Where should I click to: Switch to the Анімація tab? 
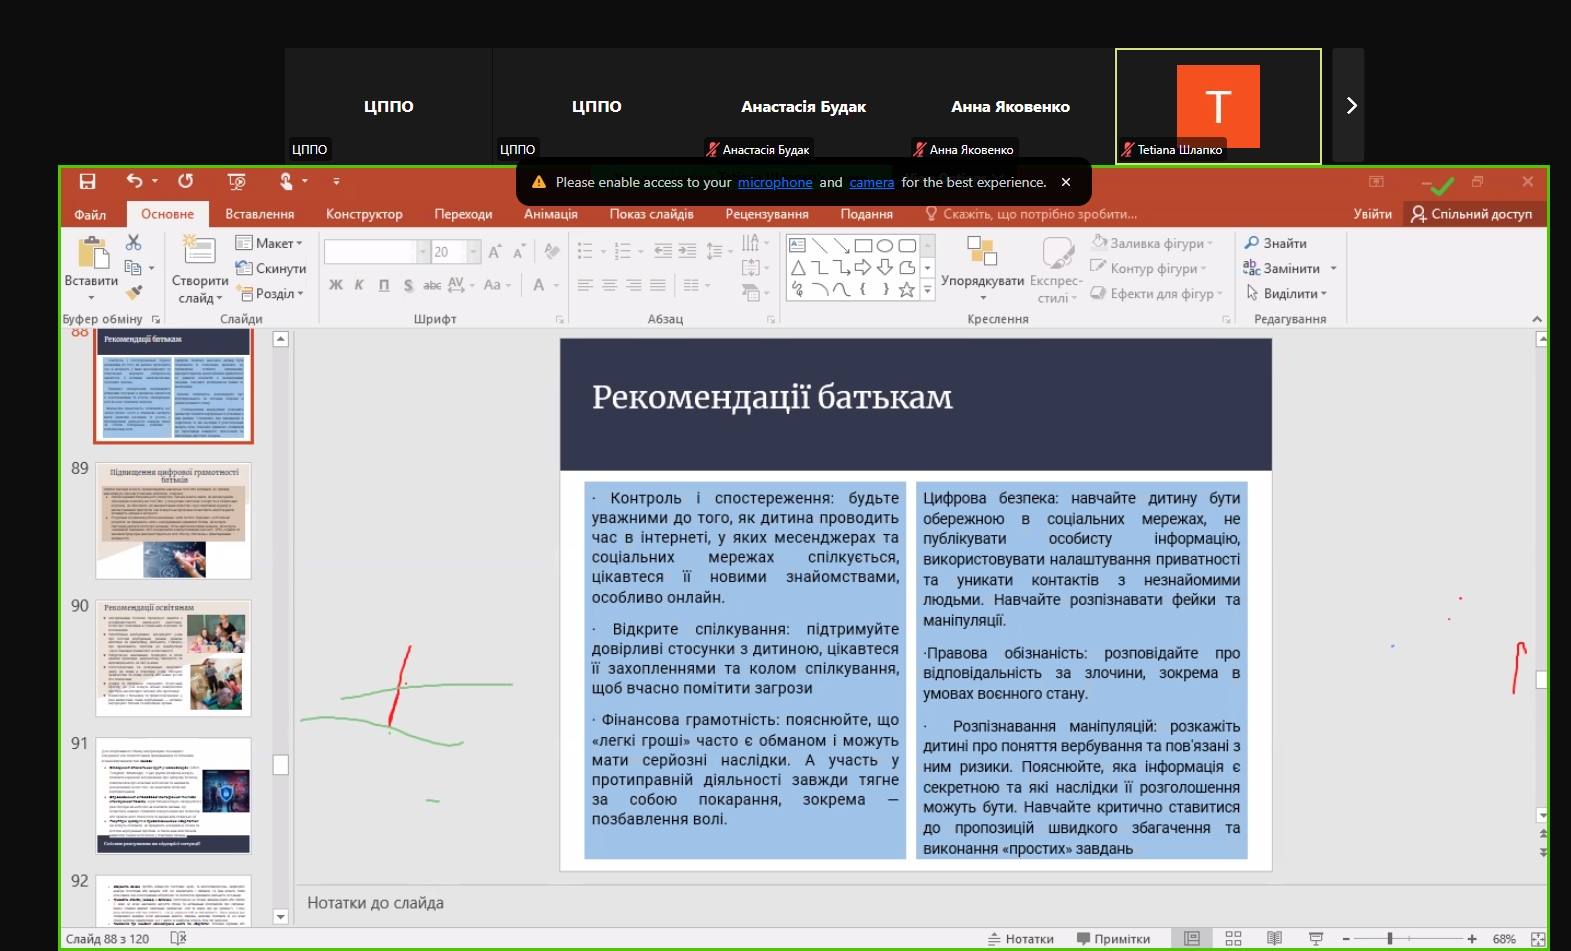pos(550,214)
